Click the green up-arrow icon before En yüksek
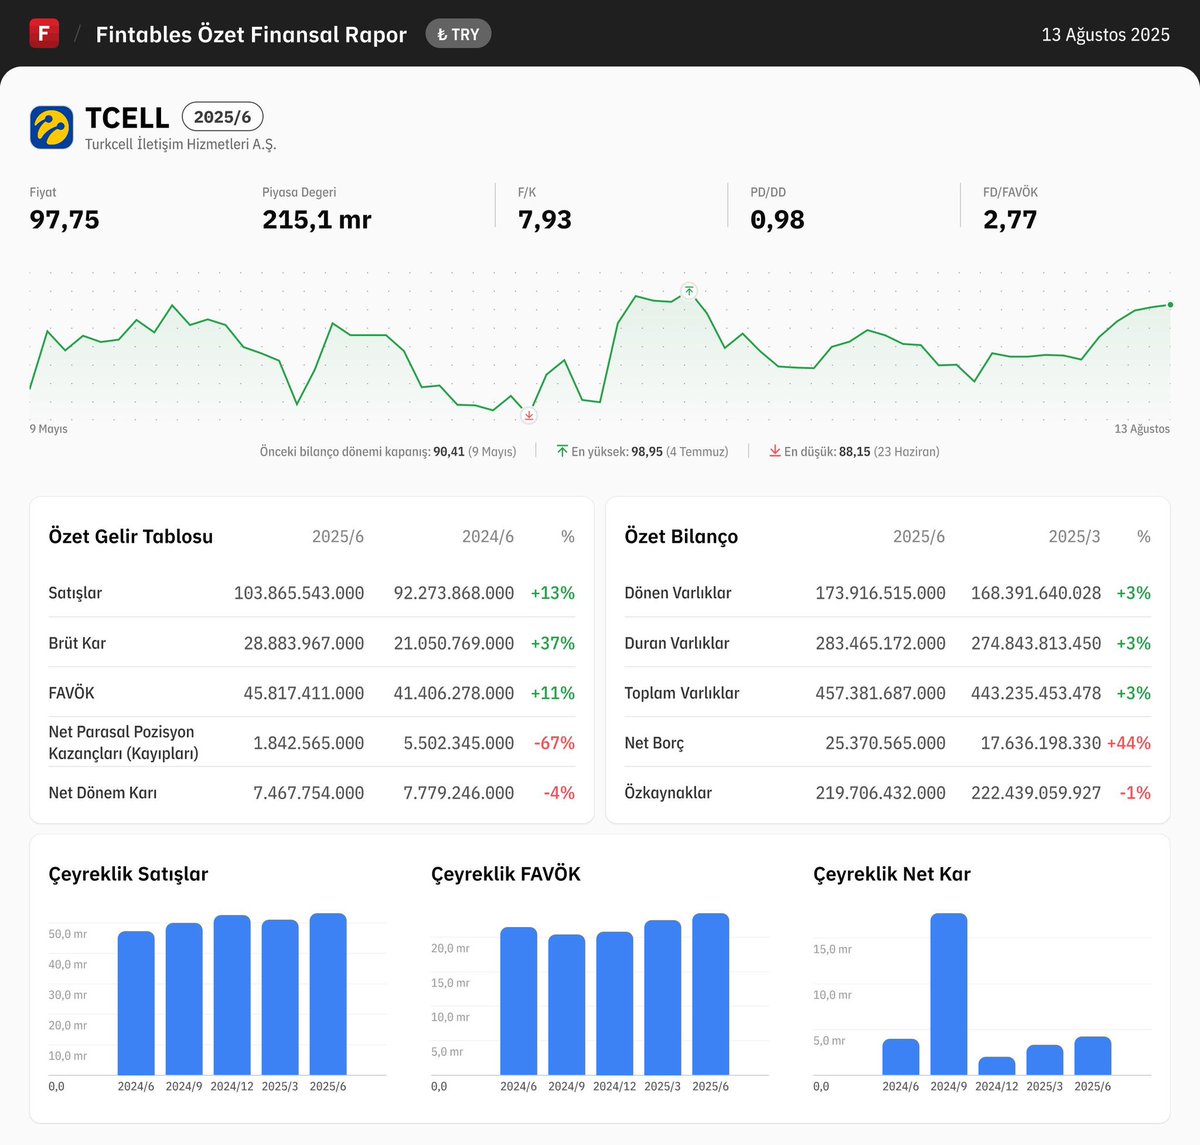This screenshot has height=1145, width=1200. tap(562, 451)
